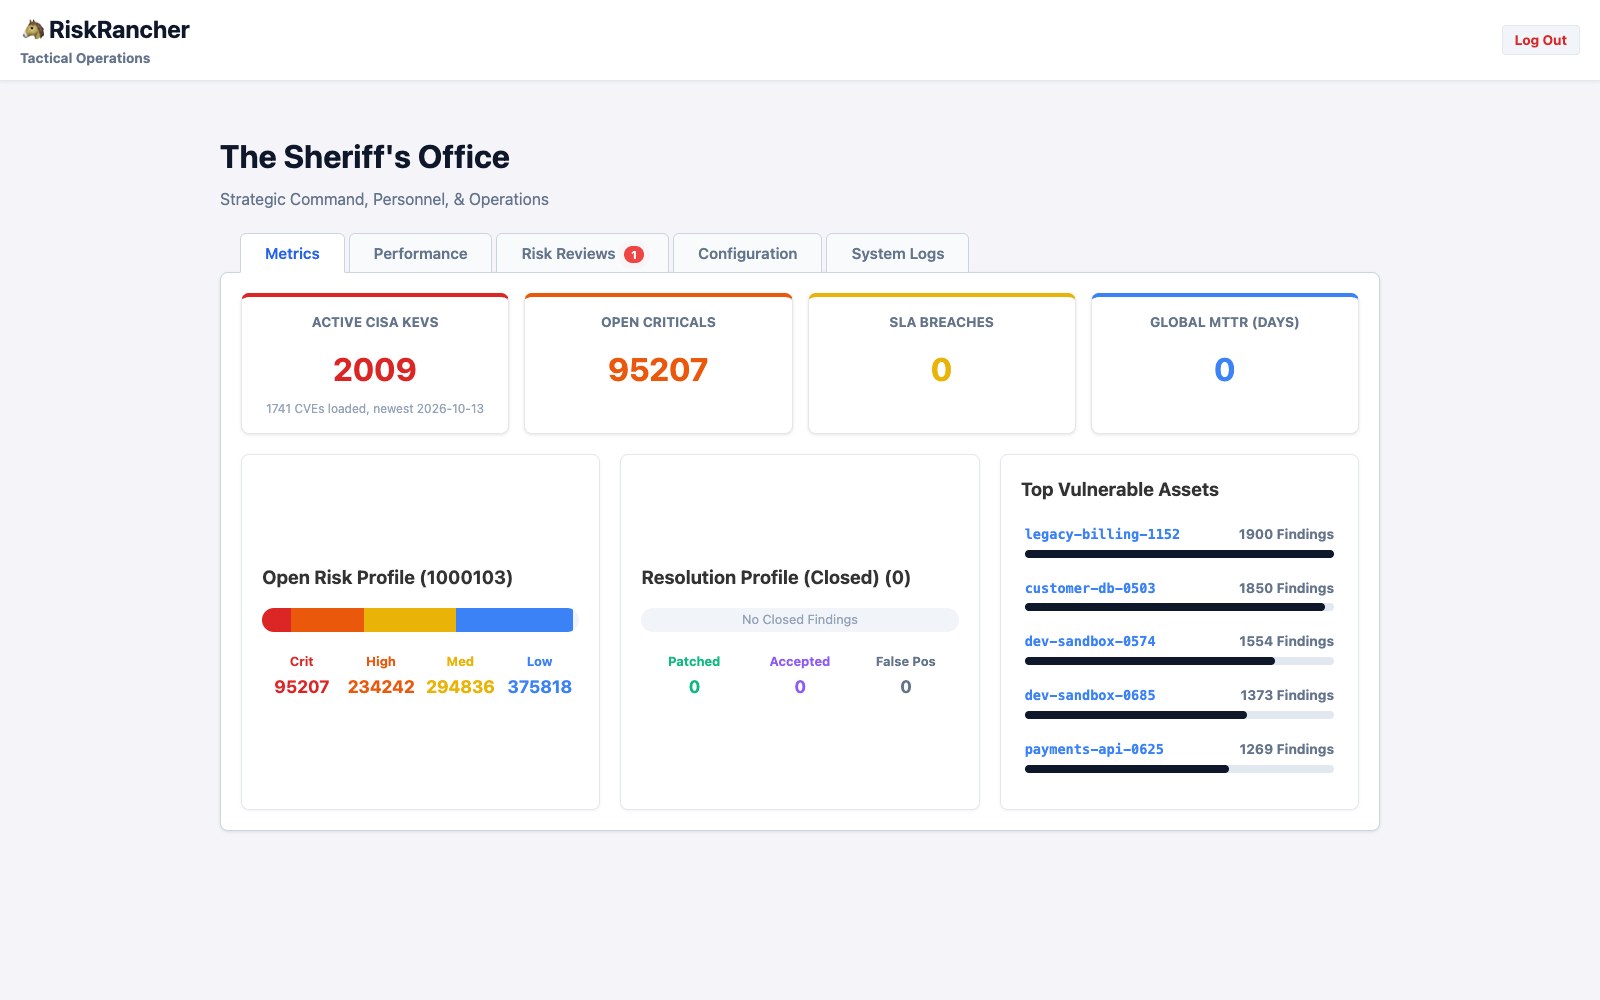This screenshot has width=1600, height=1000.
Task: Click the RiskRancher horse logo icon
Action: coord(33,30)
